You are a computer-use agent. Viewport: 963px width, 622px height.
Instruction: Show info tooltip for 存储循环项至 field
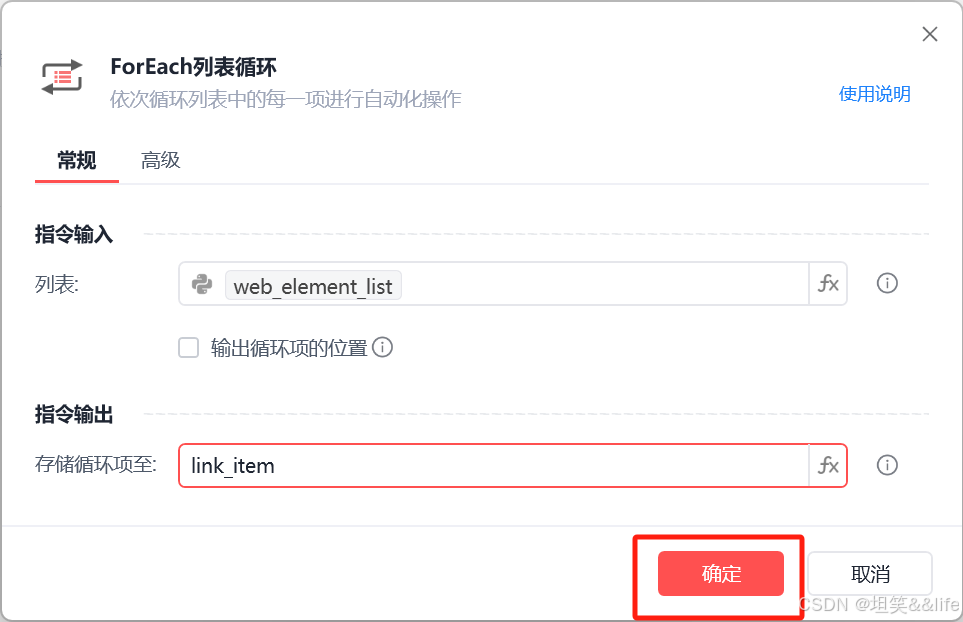pos(887,465)
